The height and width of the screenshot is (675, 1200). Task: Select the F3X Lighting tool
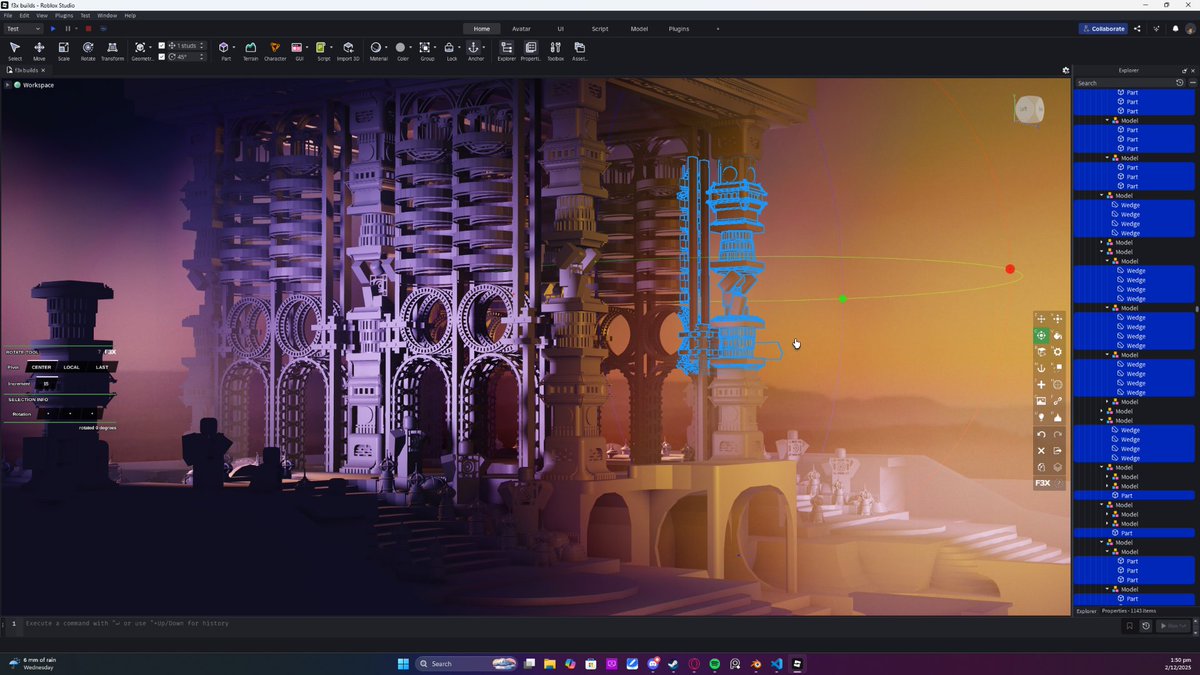click(1042, 417)
